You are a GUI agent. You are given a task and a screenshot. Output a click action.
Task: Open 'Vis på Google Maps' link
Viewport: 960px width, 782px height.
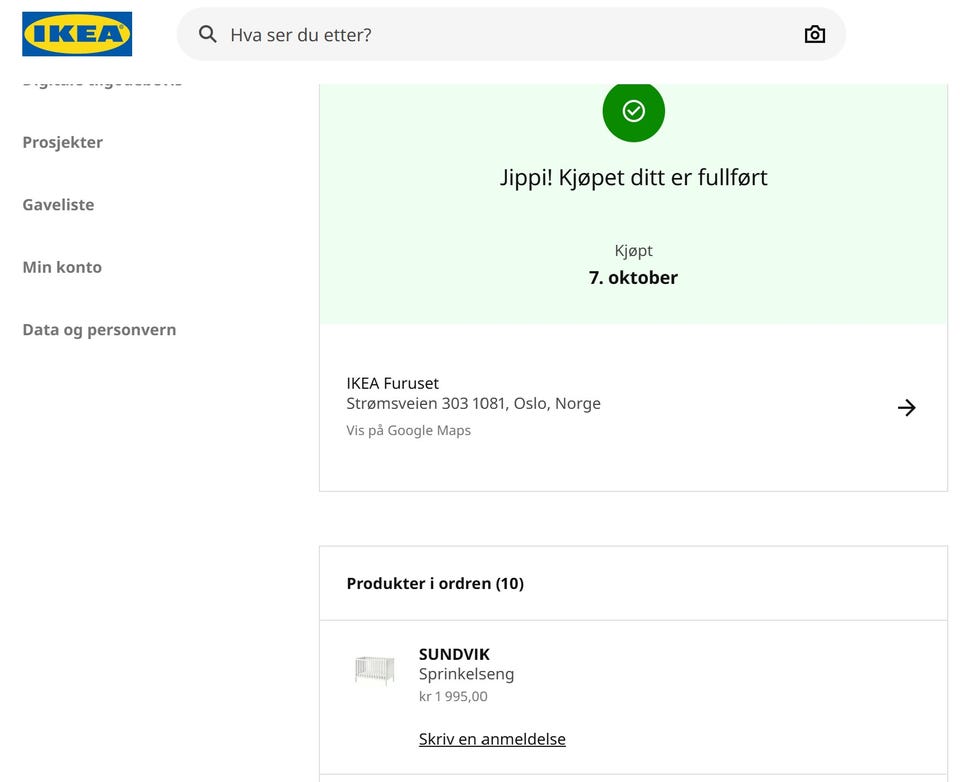pyautogui.click(x=408, y=431)
